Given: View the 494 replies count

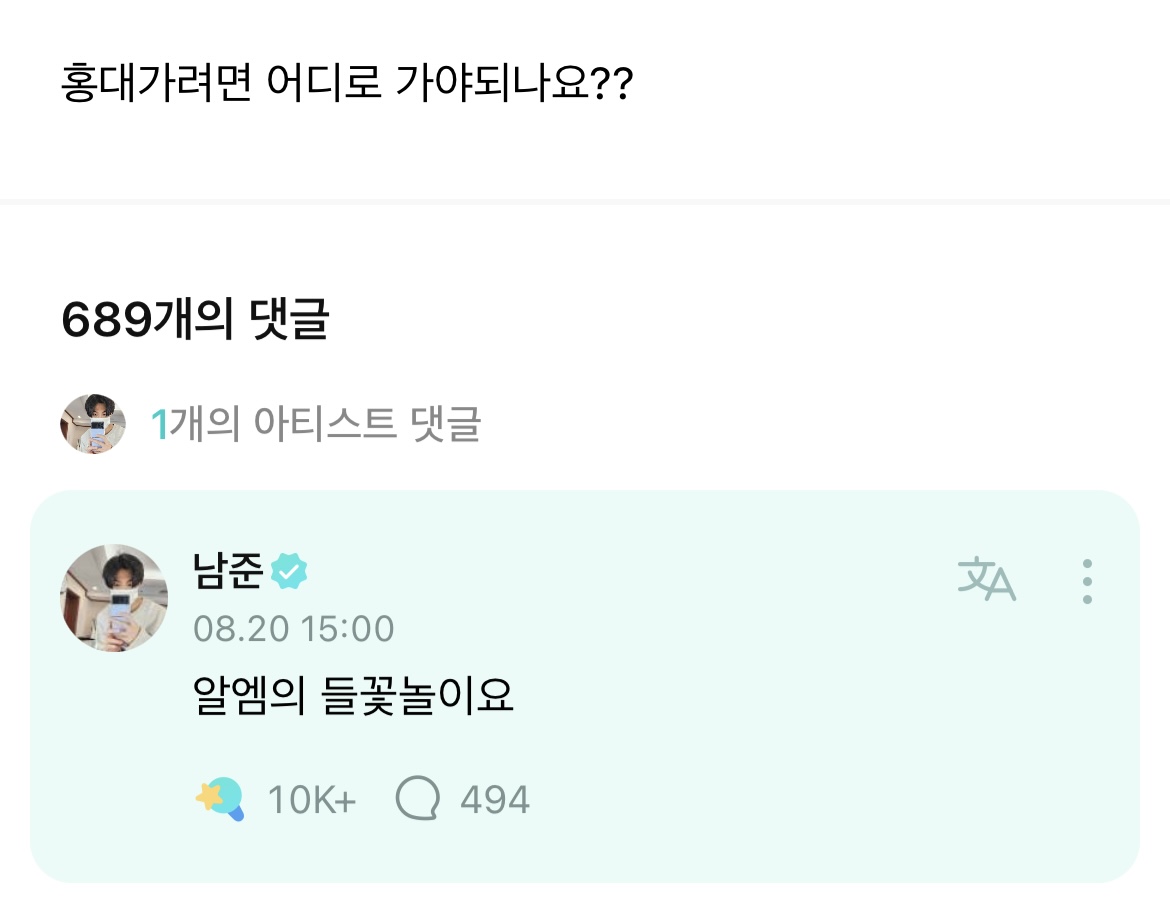Looking at the screenshot, I should click(494, 800).
